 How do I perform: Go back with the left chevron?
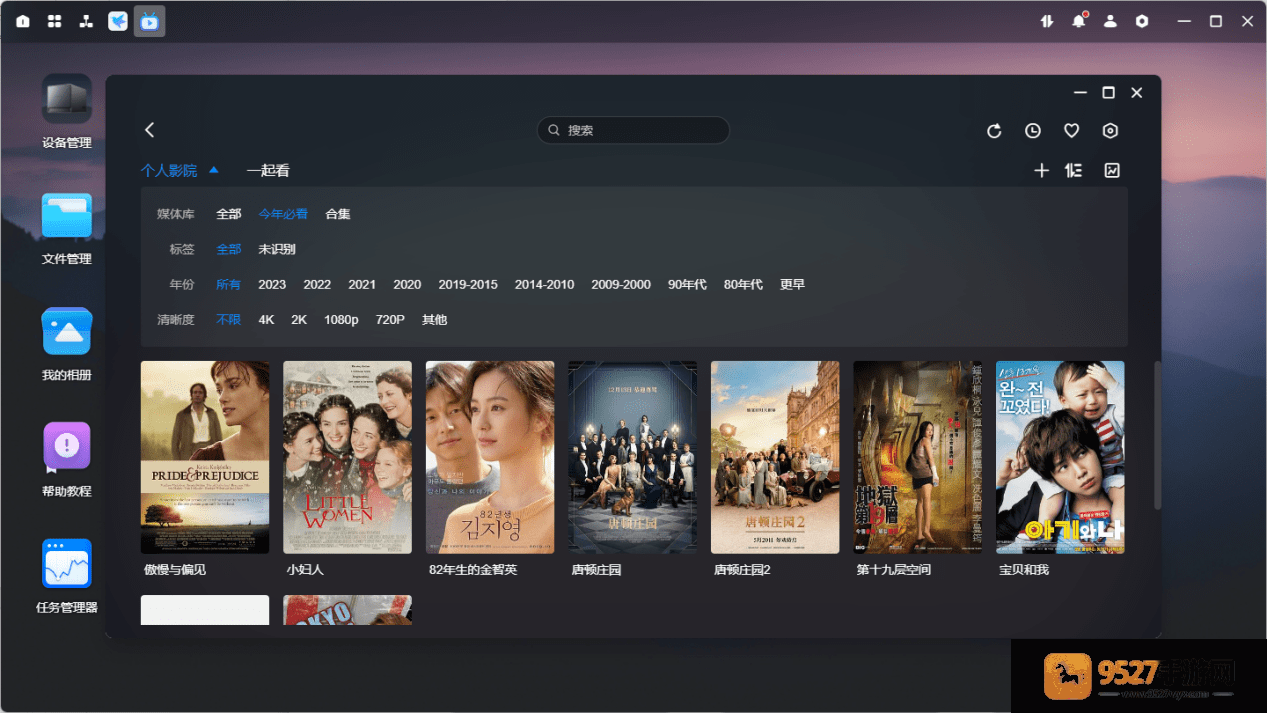[150, 130]
